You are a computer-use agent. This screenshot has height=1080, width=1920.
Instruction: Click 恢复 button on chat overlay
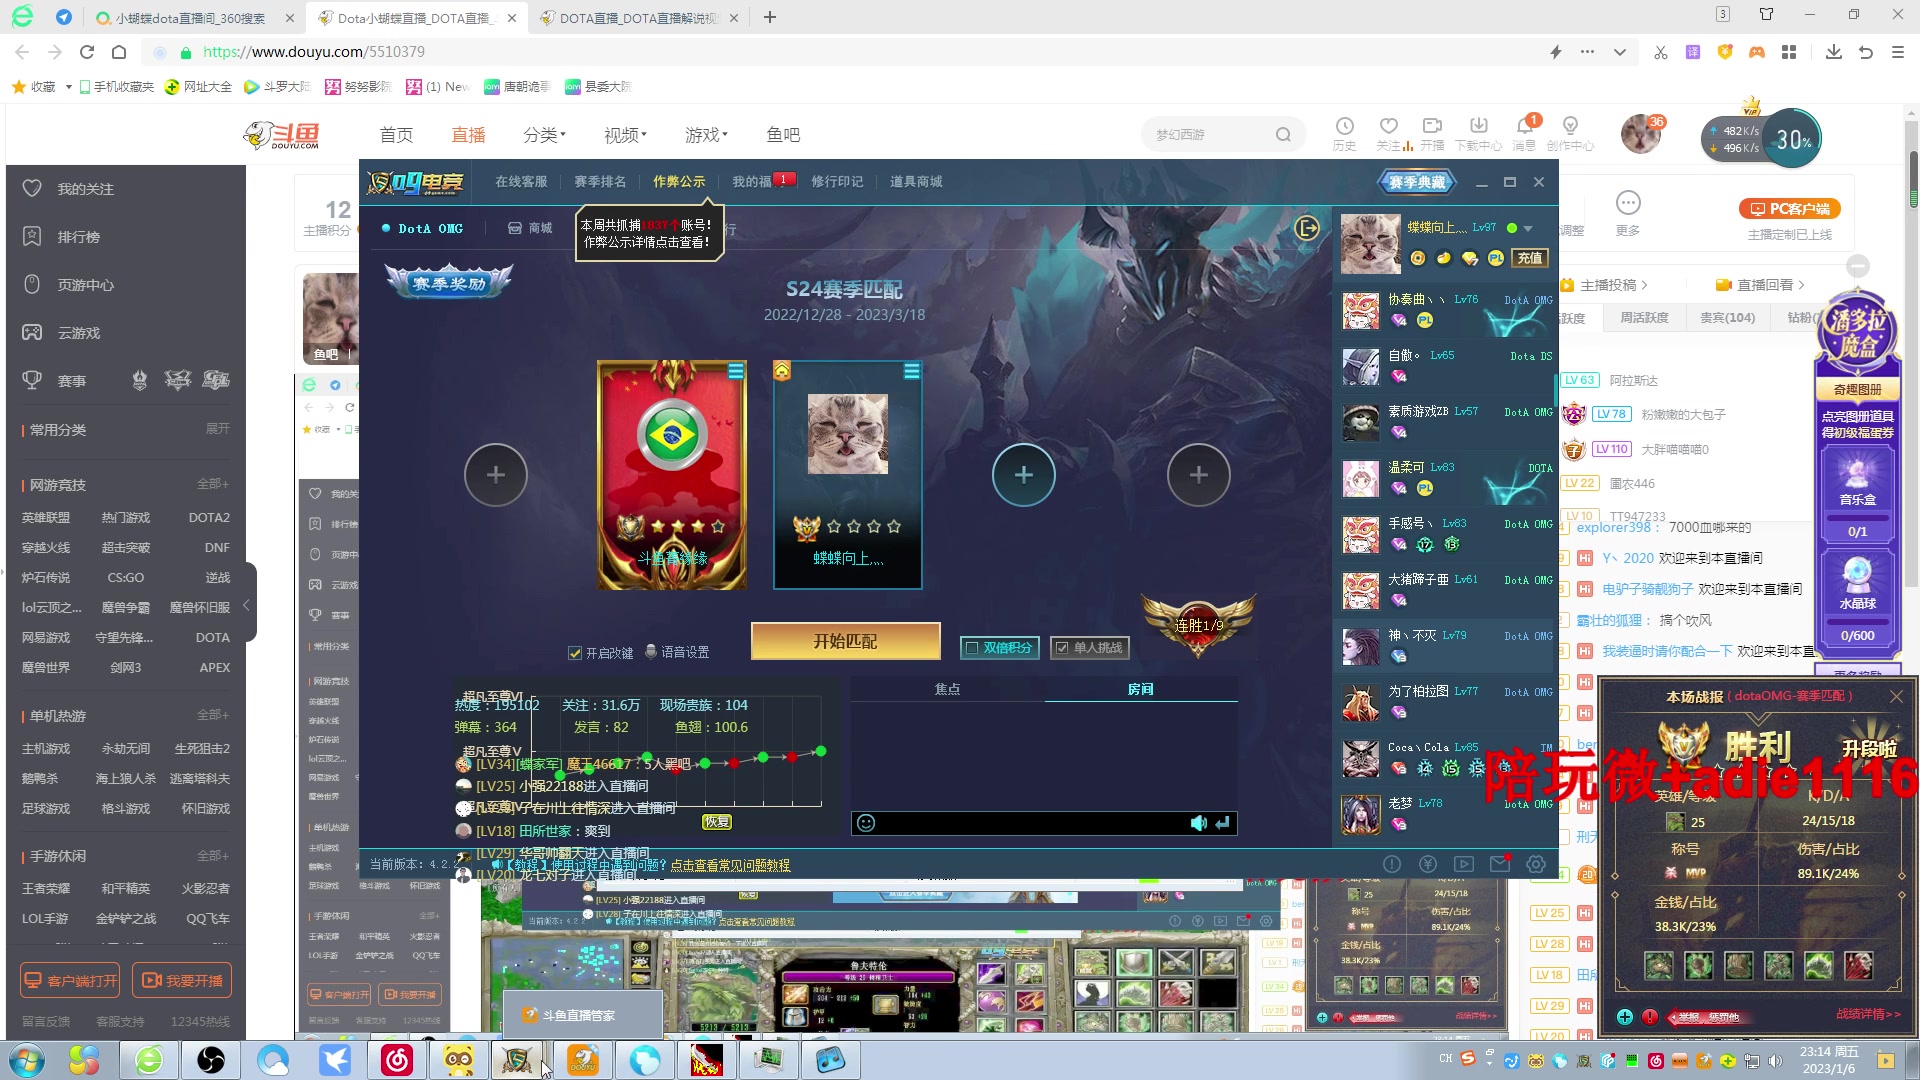(x=717, y=822)
